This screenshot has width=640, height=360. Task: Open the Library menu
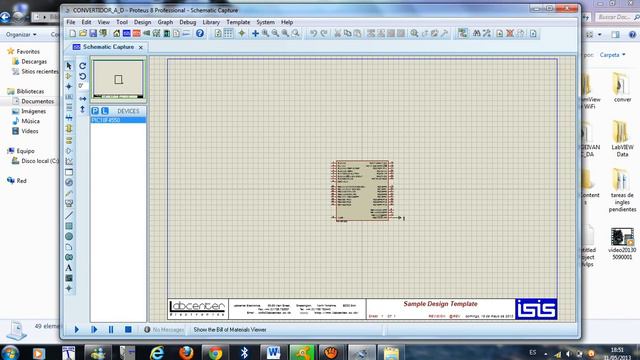211,22
